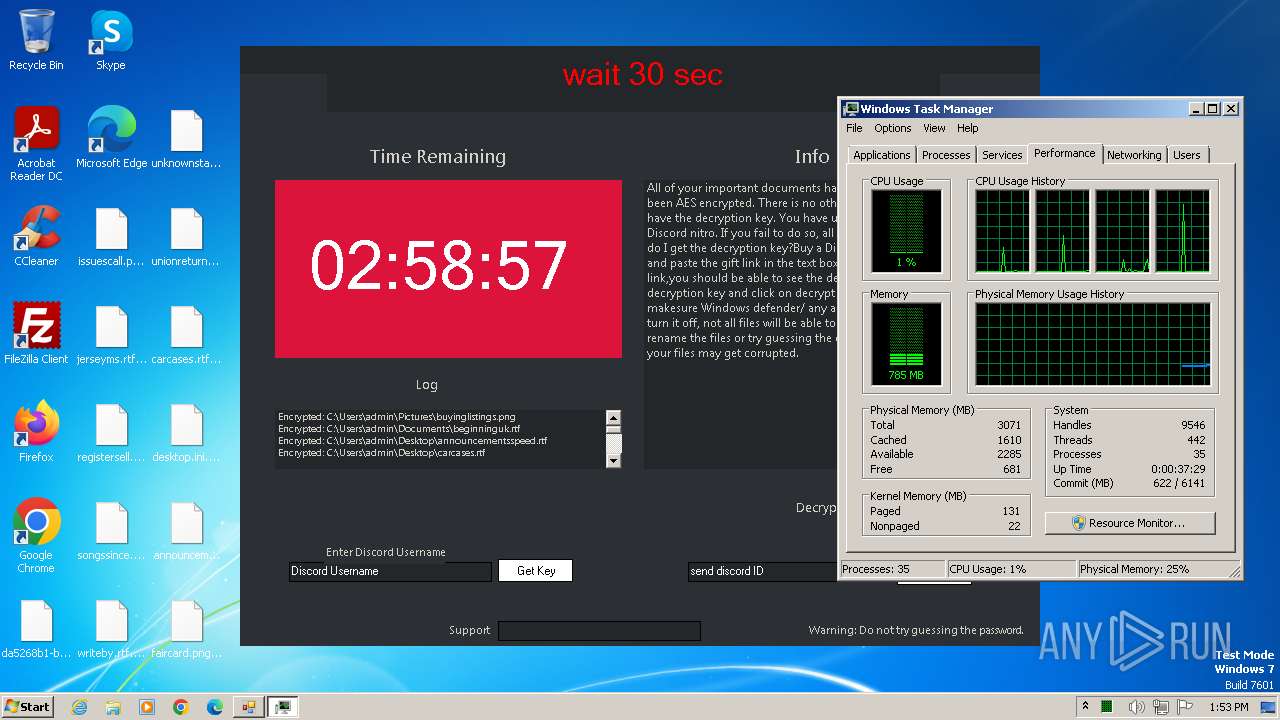Click the Memory usage meter
The height and width of the screenshot is (720, 1280).
(x=906, y=344)
